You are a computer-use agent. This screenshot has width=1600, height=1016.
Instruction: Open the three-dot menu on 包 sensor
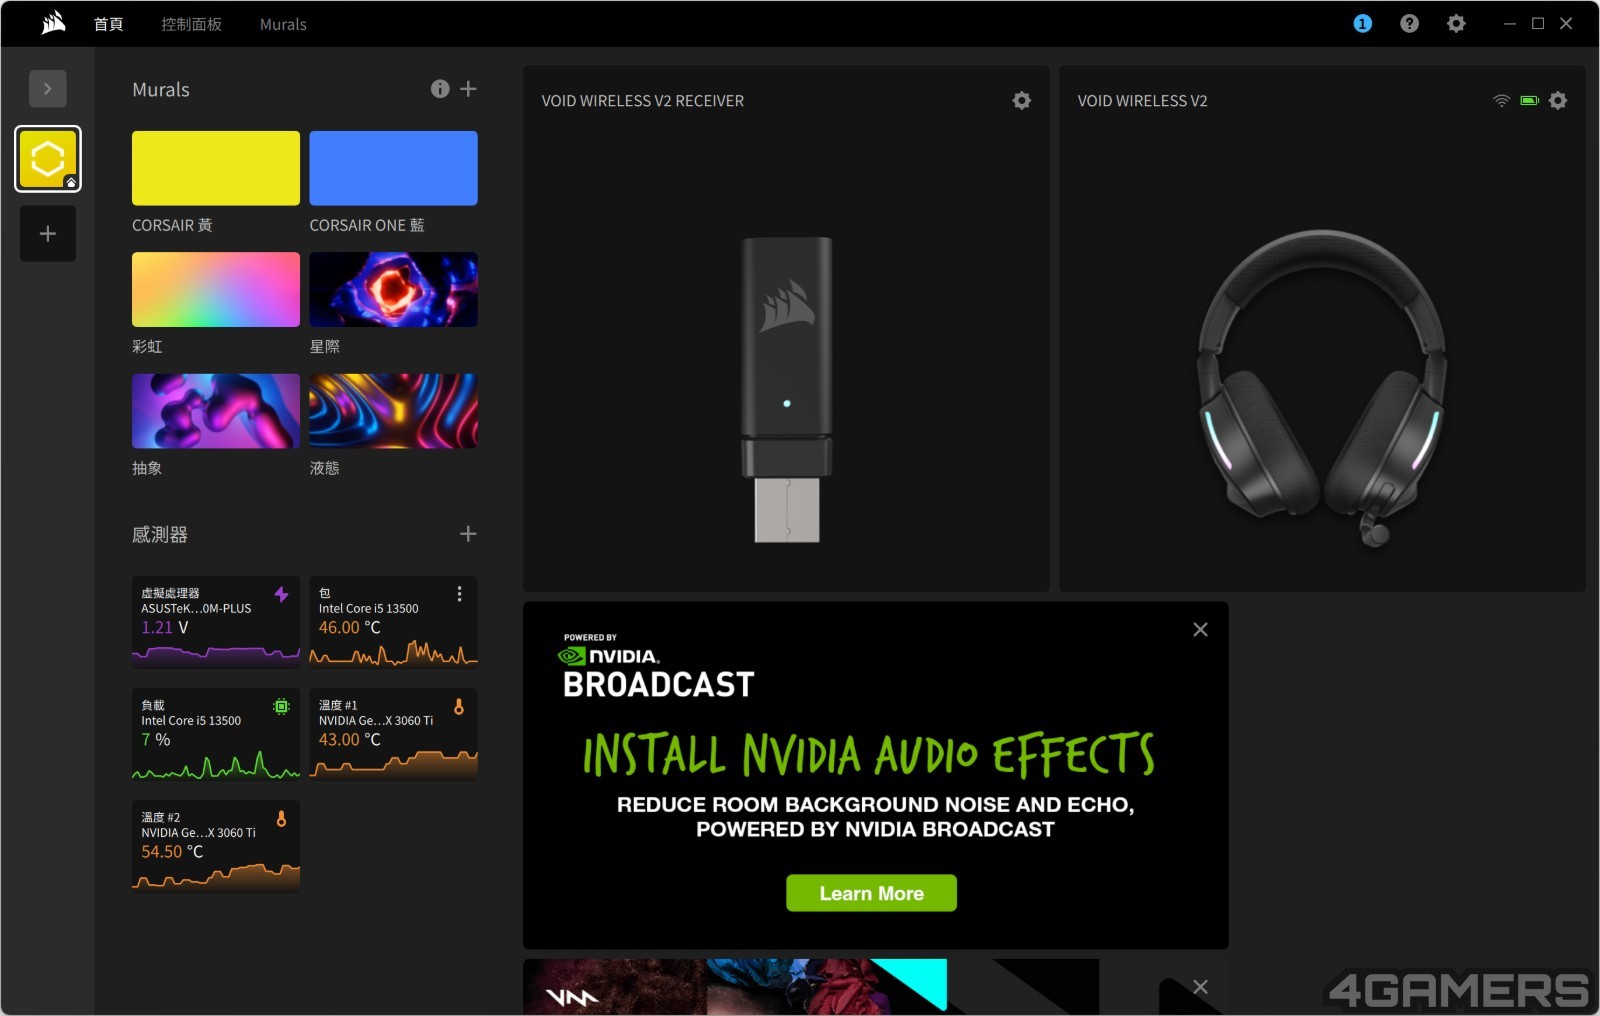[x=459, y=594]
